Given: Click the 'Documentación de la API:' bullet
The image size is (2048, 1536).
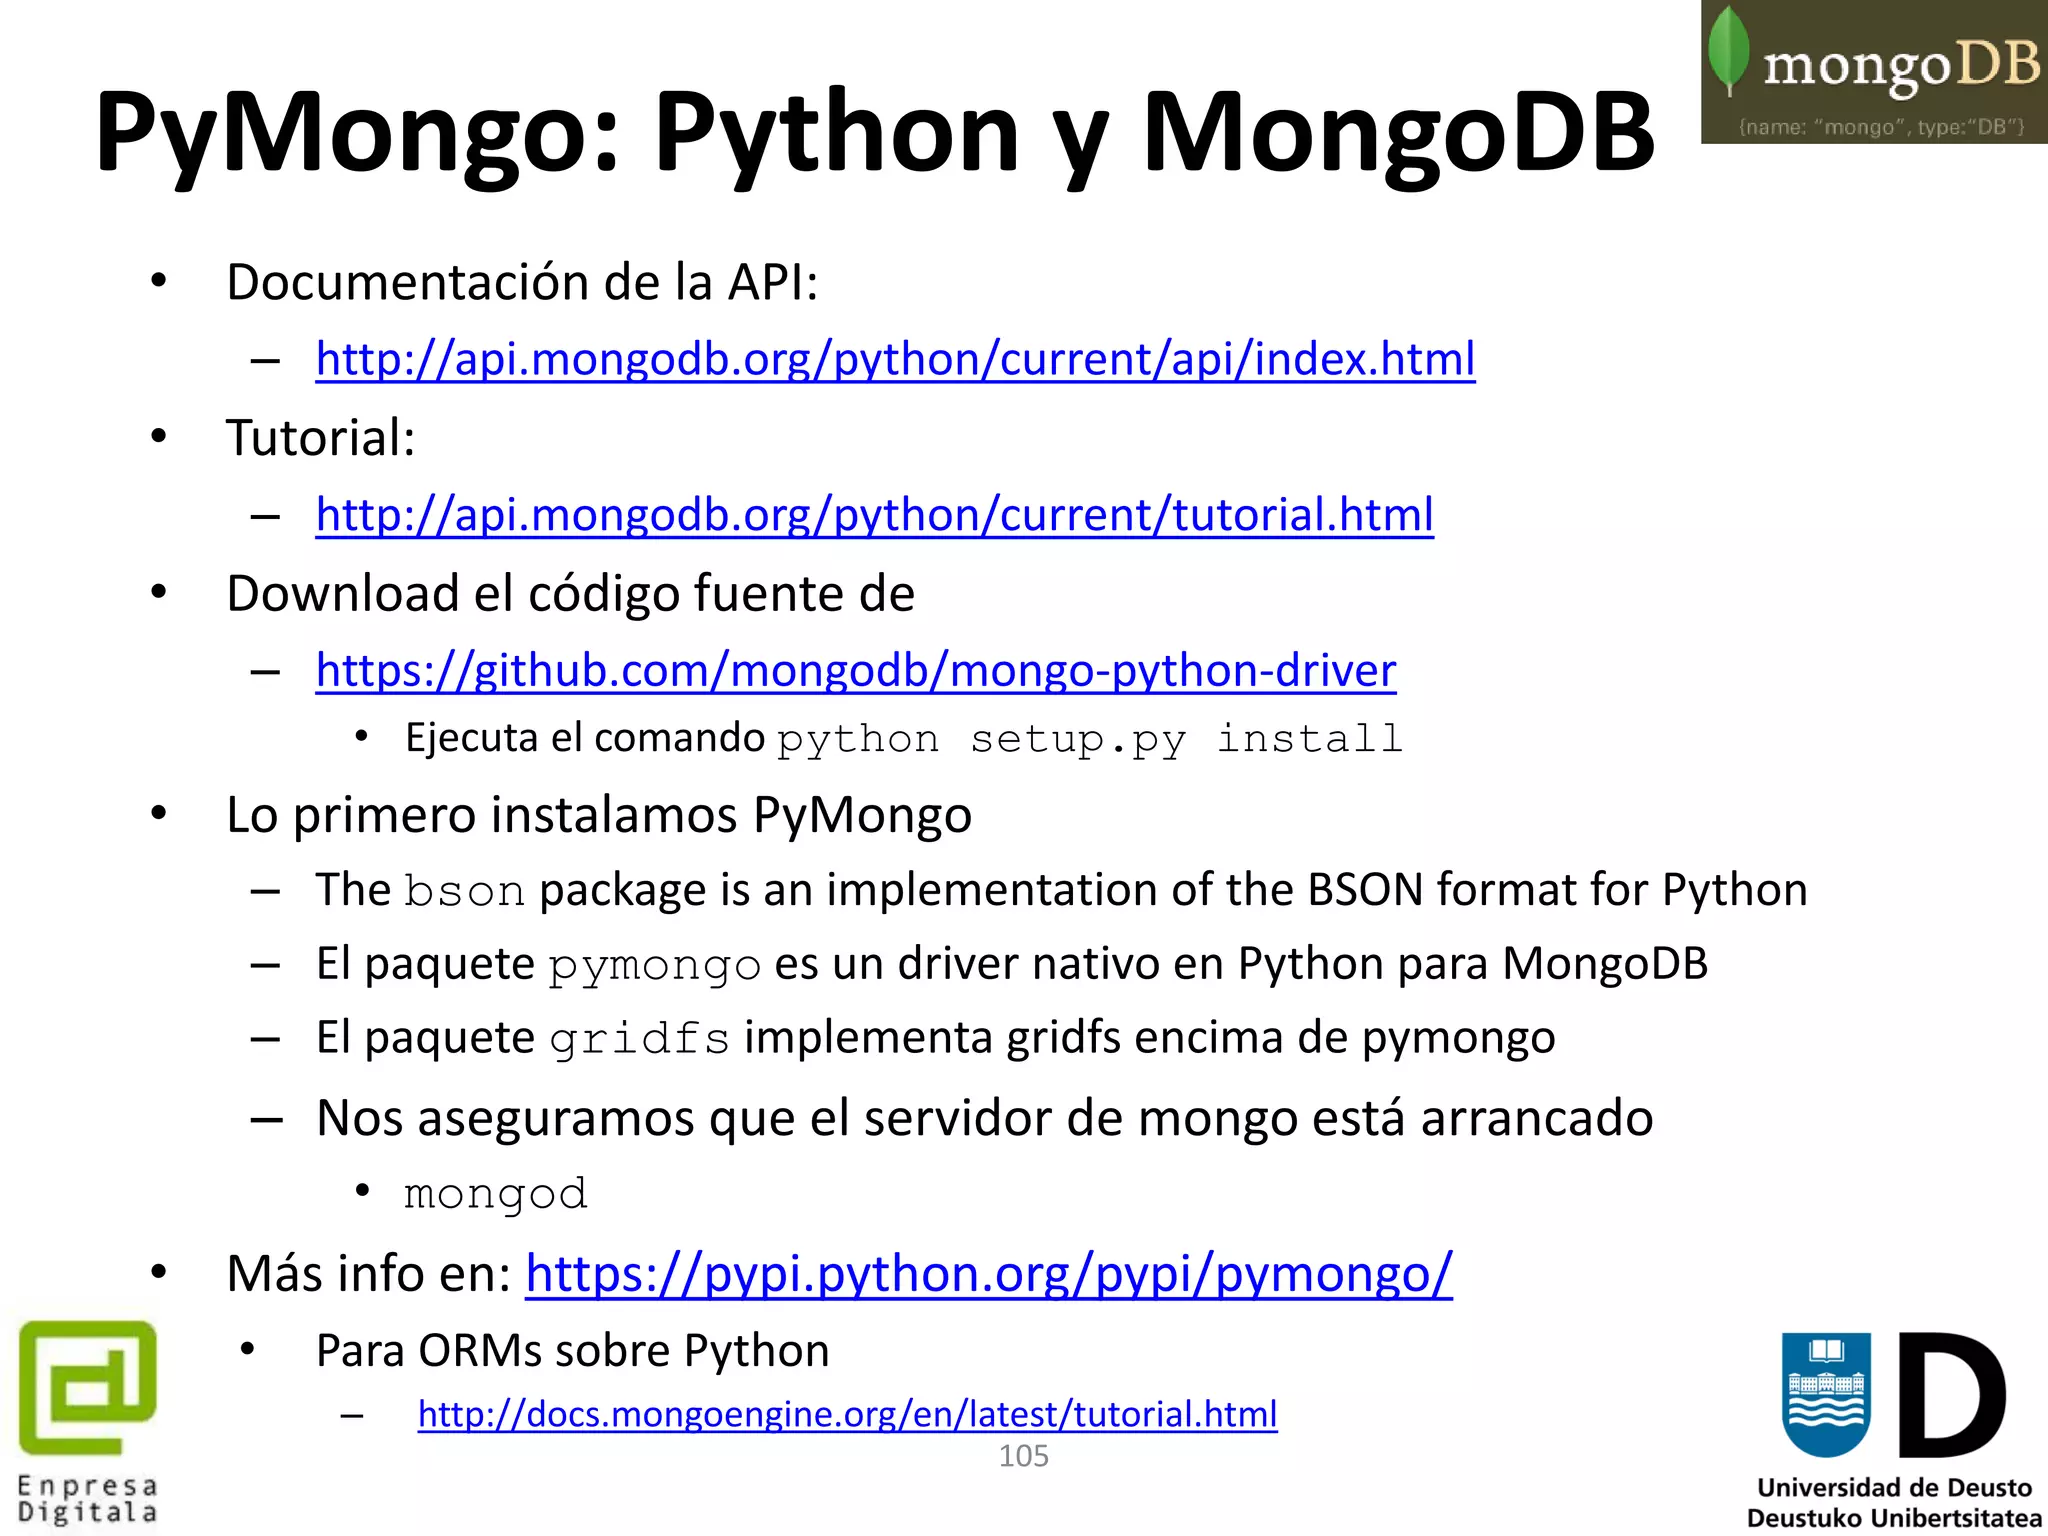Looking at the screenshot, I should pos(522,282).
